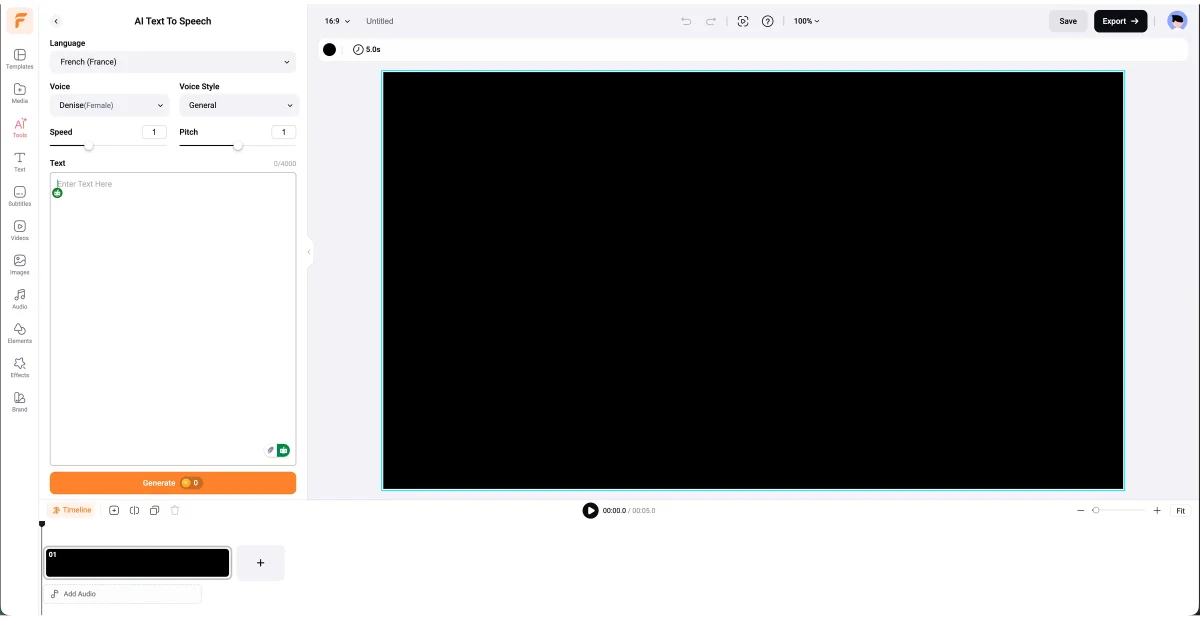Image resolution: width=1200 pixels, height=620 pixels.
Task: Expand the Voice Style dropdown labeled General
Action: click(x=238, y=105)
